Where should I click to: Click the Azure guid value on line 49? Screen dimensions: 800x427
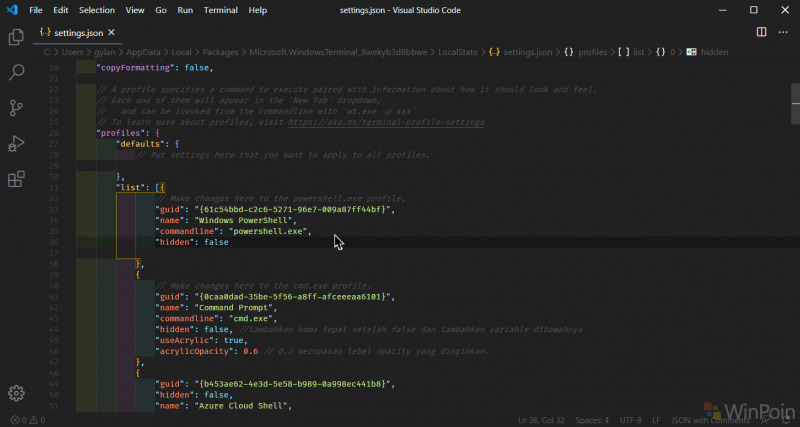coord(292,384)
